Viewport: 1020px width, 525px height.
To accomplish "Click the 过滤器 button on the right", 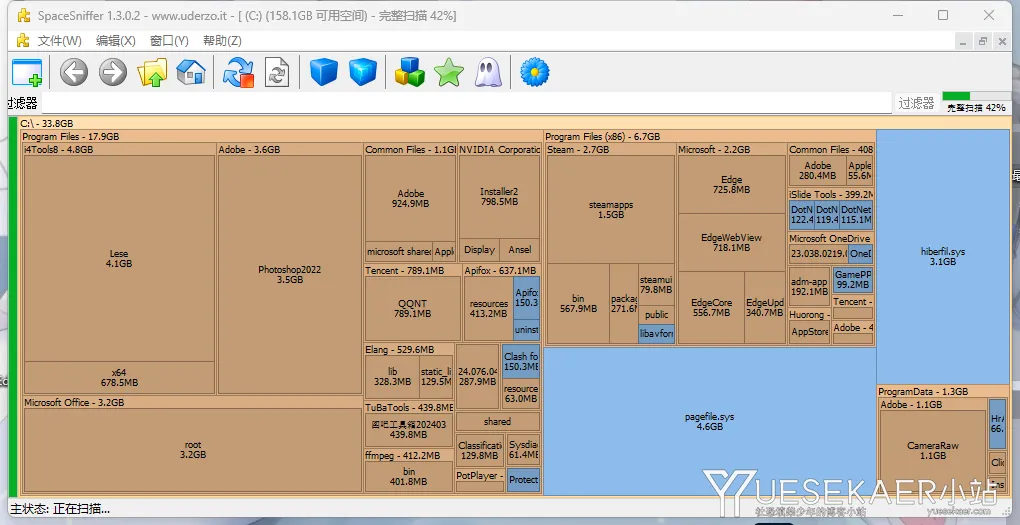I will tap(916, 103).
